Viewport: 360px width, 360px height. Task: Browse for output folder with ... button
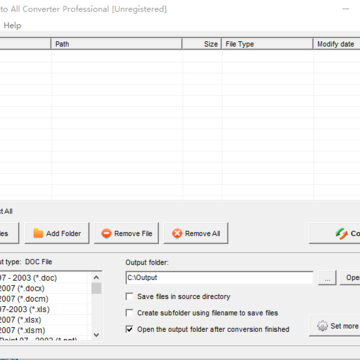click(x=327, y=278)
